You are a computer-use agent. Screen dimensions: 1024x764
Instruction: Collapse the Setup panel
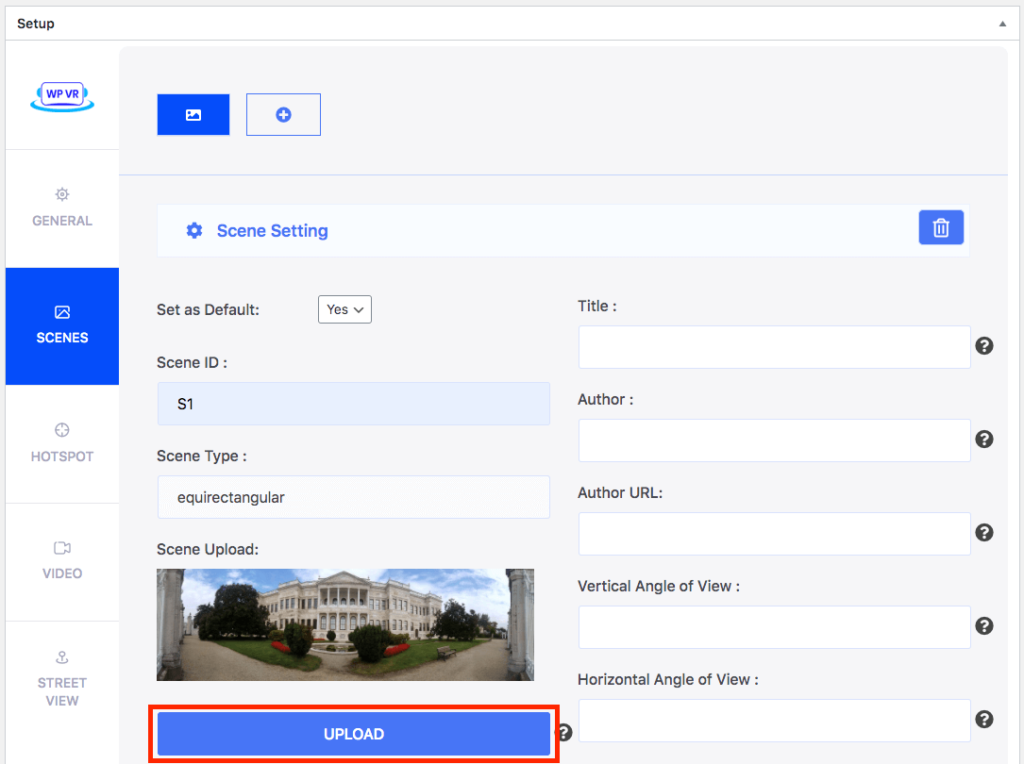point(1002,24)
